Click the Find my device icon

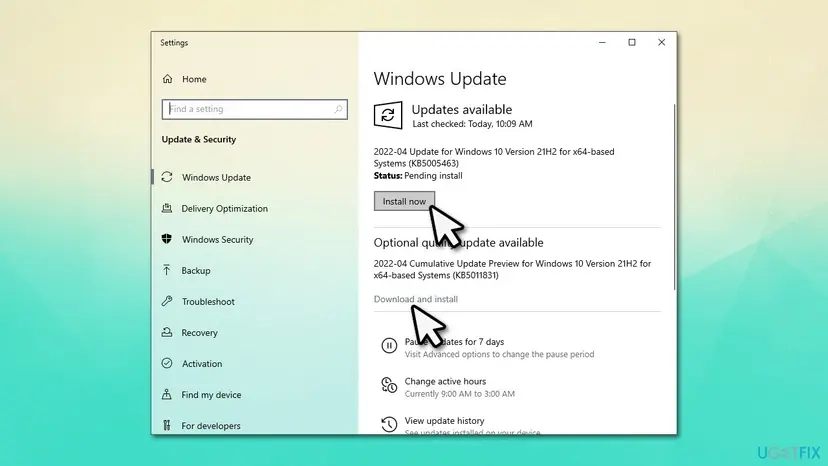[167, 394]
